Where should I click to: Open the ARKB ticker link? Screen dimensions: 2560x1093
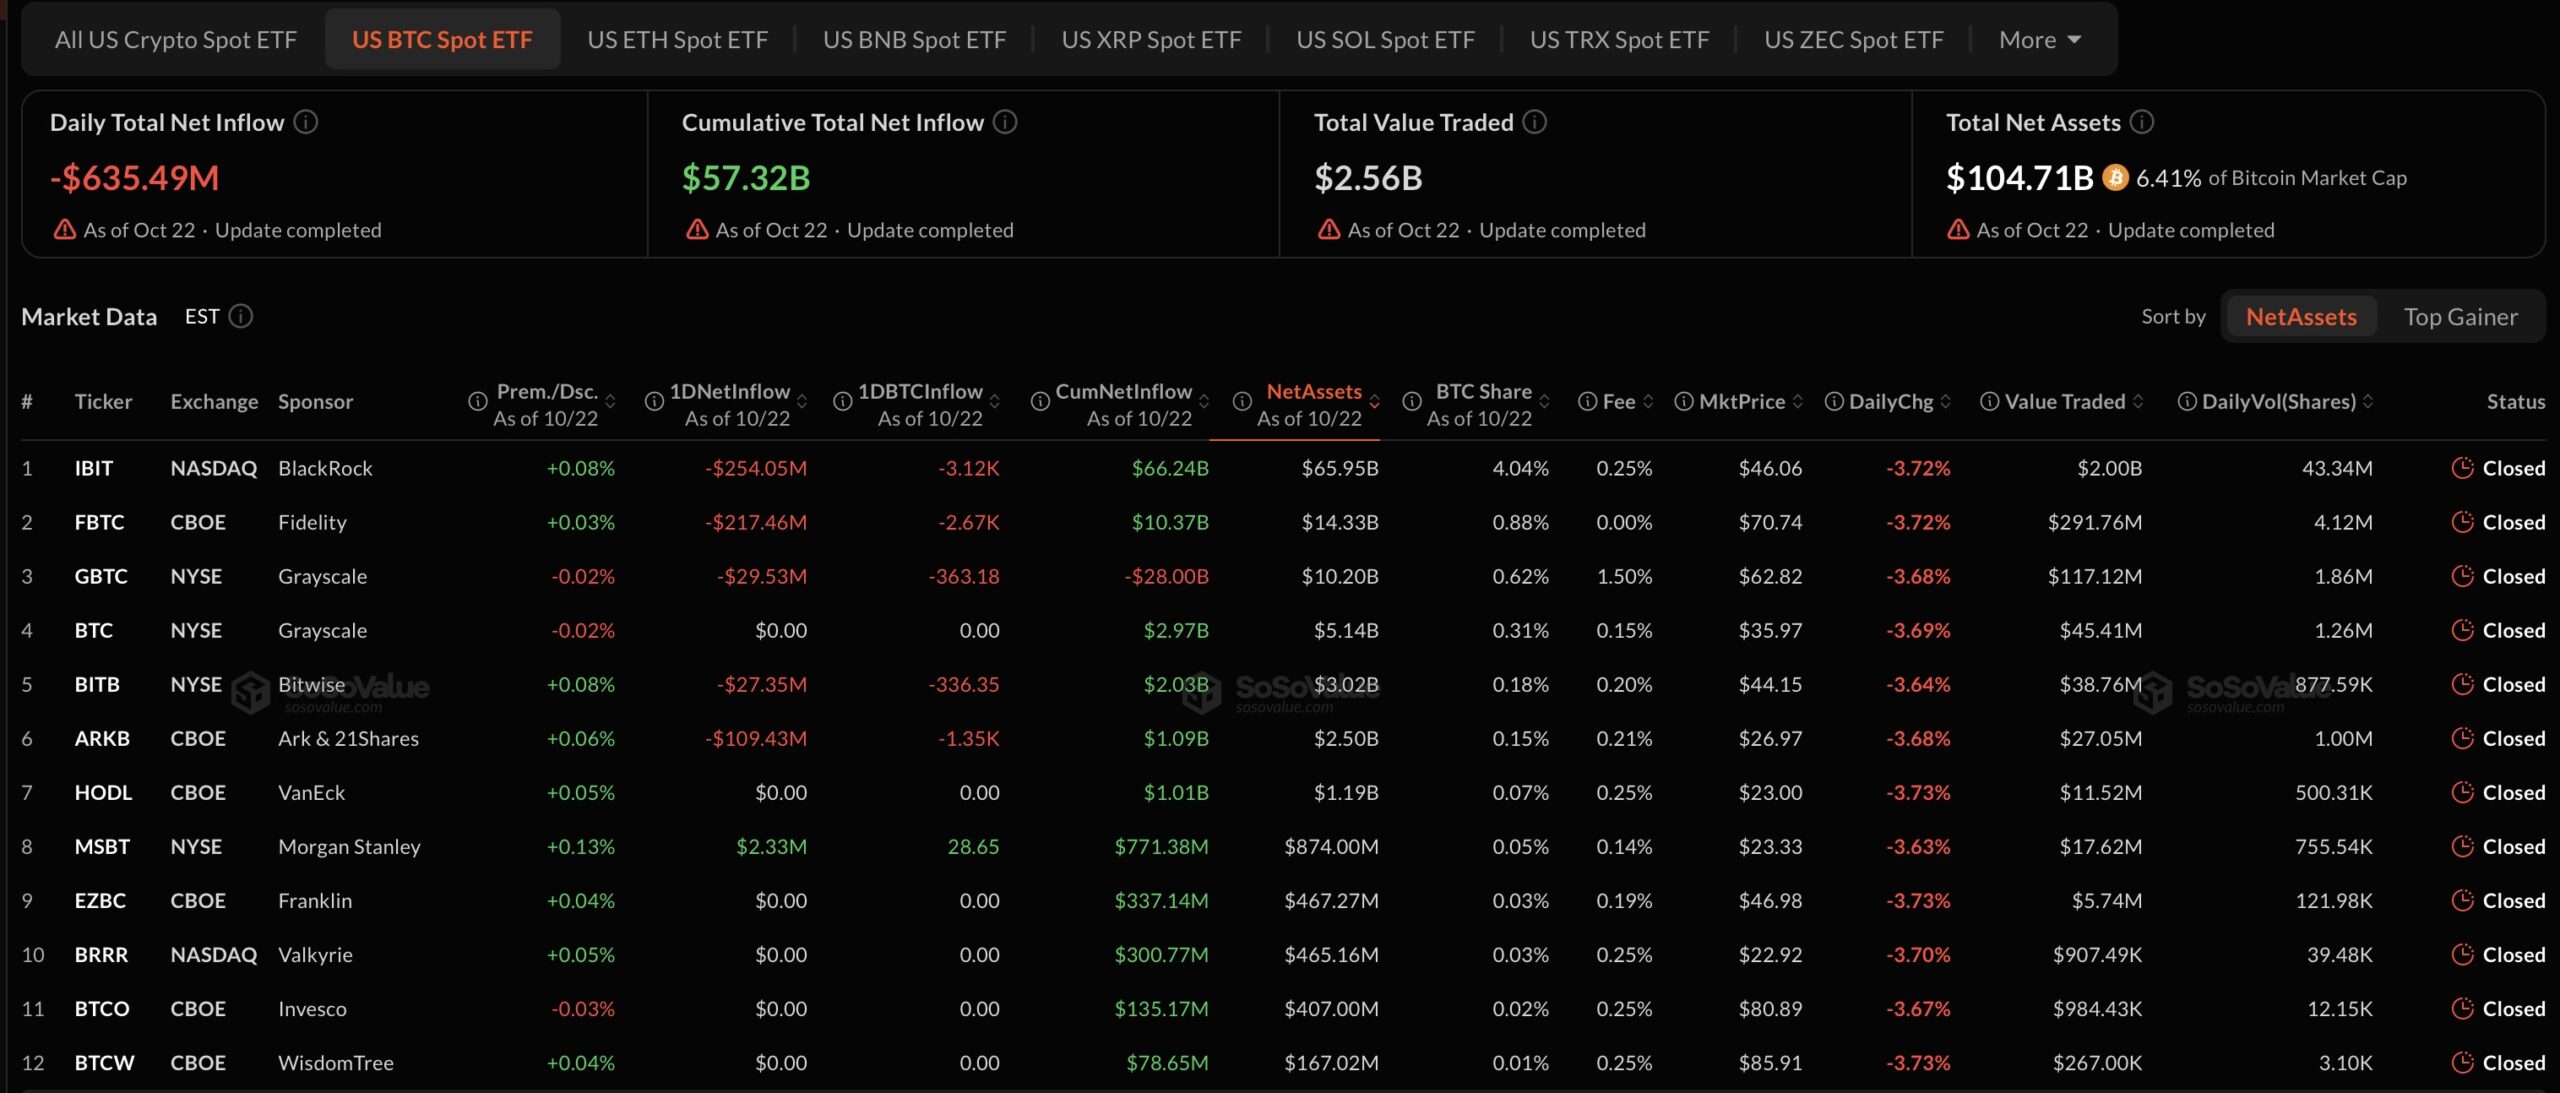pos(102,738)
